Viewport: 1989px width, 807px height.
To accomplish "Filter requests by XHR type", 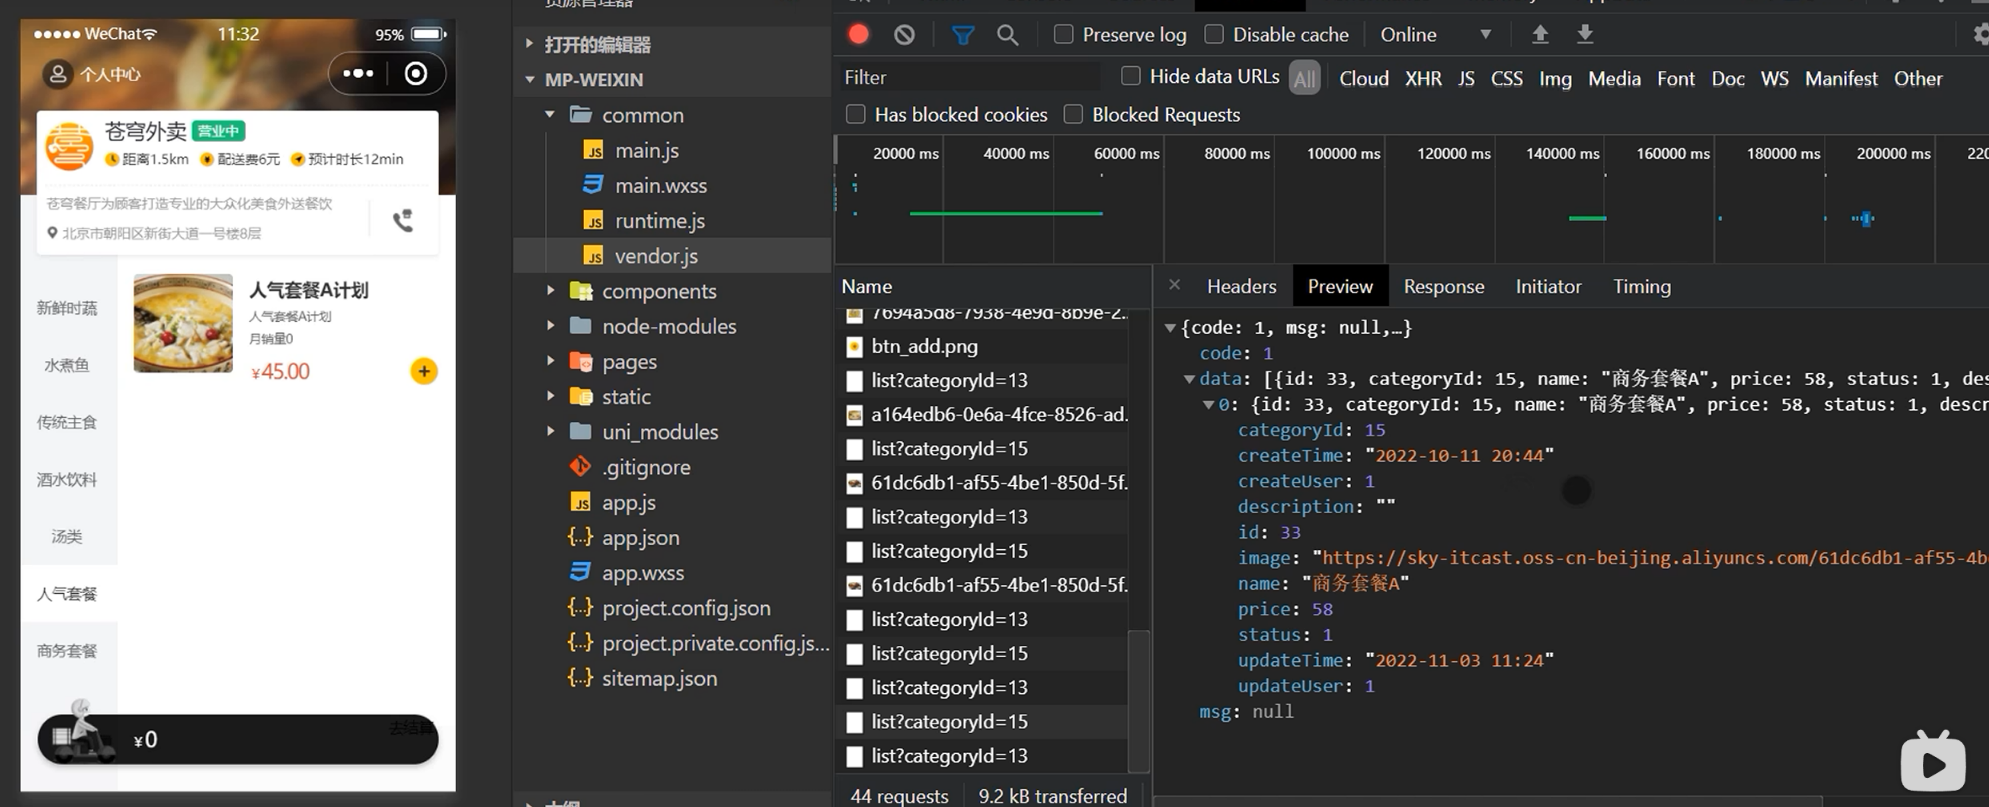I will [x=1423, y=78].
